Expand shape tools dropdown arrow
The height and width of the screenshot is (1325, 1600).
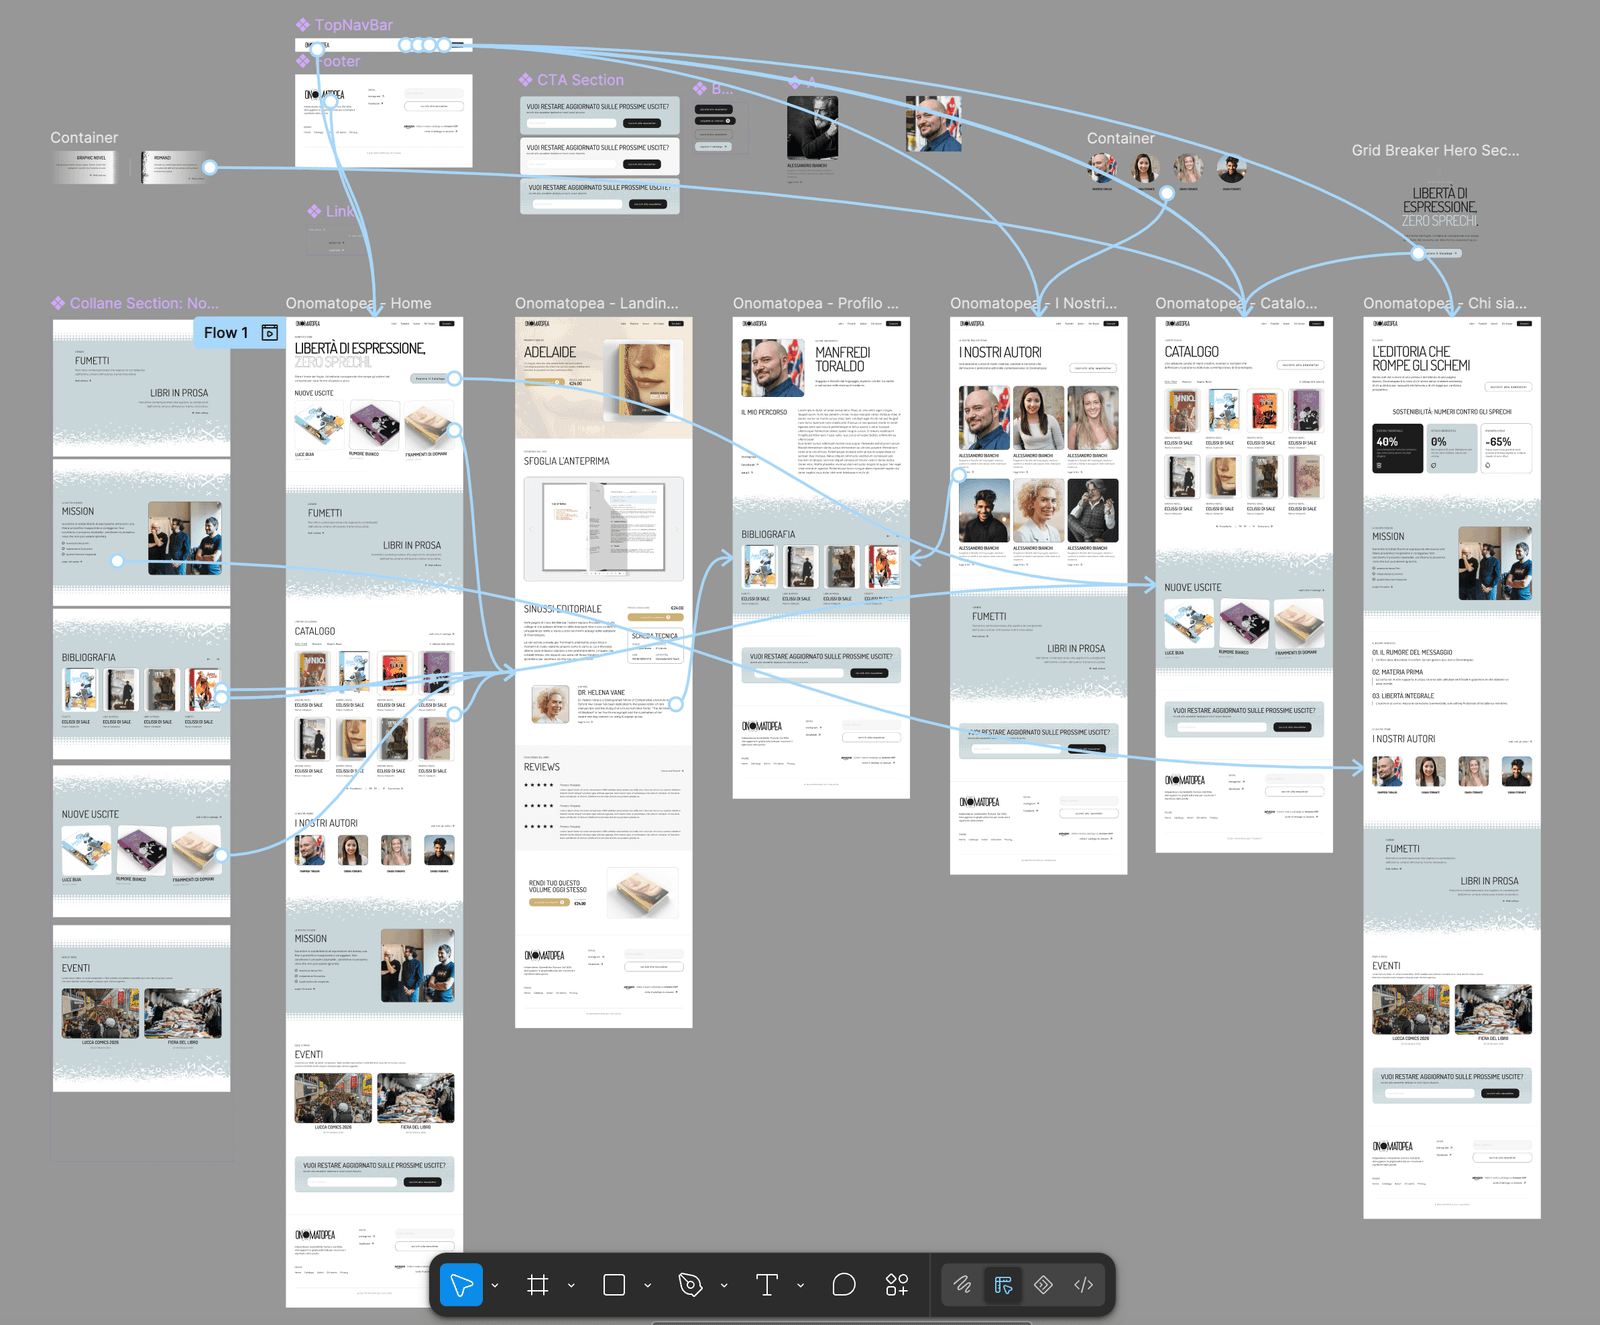pyautogui.click(x=648, y=1286)
